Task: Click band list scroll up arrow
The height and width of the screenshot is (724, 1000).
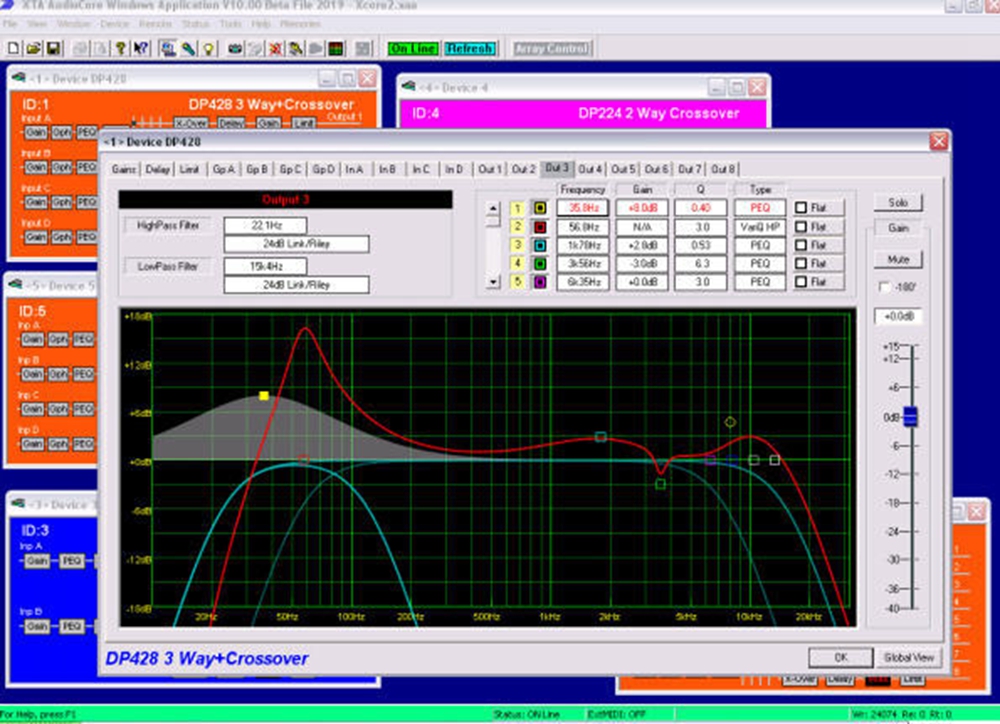Action: pos(492,209)
